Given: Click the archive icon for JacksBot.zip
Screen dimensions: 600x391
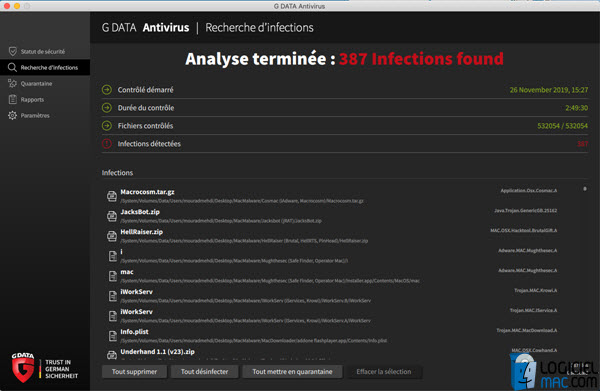Looking at the screenshot, I should (x=112, y=216).
